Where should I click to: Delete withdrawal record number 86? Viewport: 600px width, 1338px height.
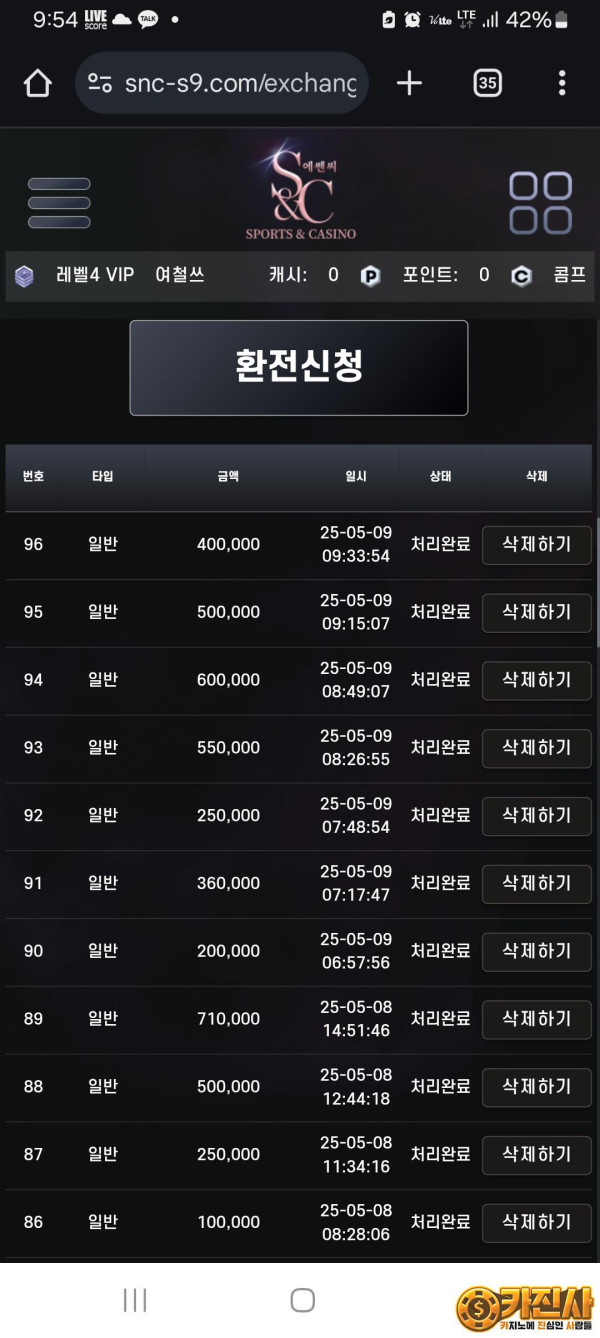(536, 1222)
